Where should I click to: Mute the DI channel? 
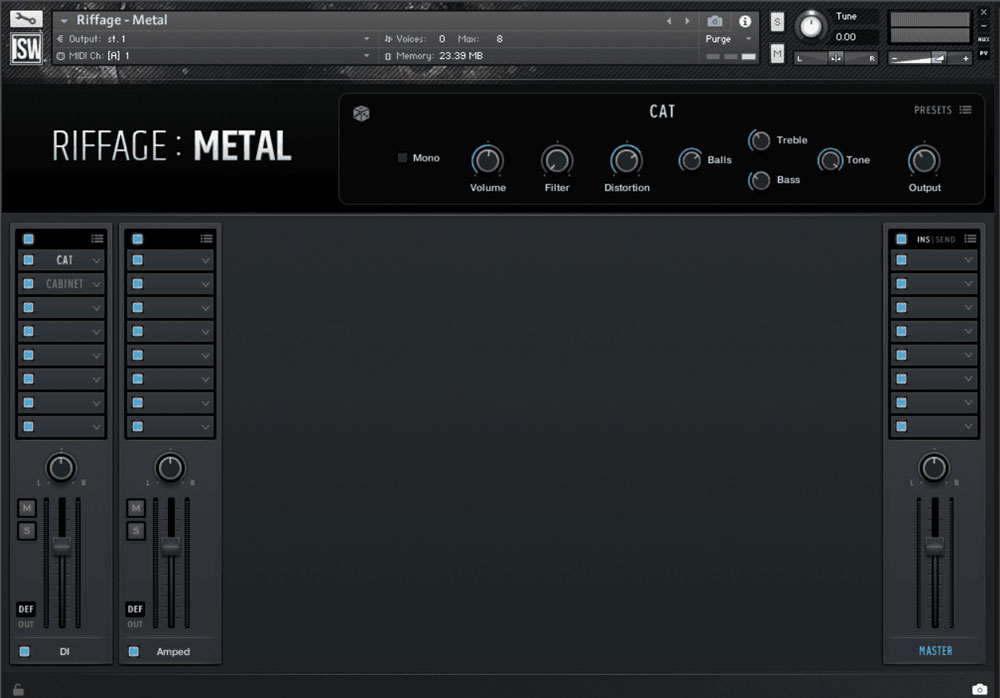[x=26, y=508]
